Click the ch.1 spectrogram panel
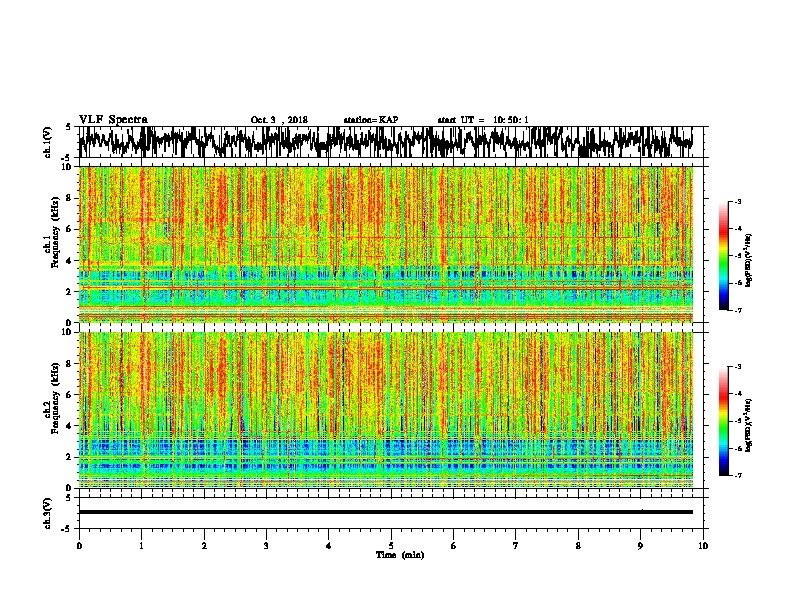The height and width of the screenshot is (612, 792). pyautogui.click(x=386, y=244)
